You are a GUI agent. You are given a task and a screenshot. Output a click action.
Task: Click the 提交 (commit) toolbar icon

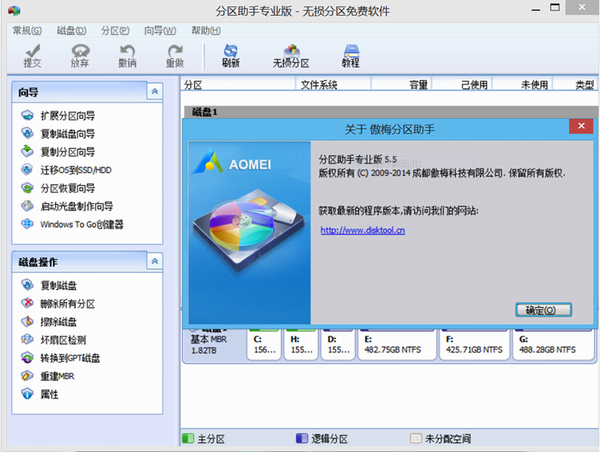click(32, 51)
